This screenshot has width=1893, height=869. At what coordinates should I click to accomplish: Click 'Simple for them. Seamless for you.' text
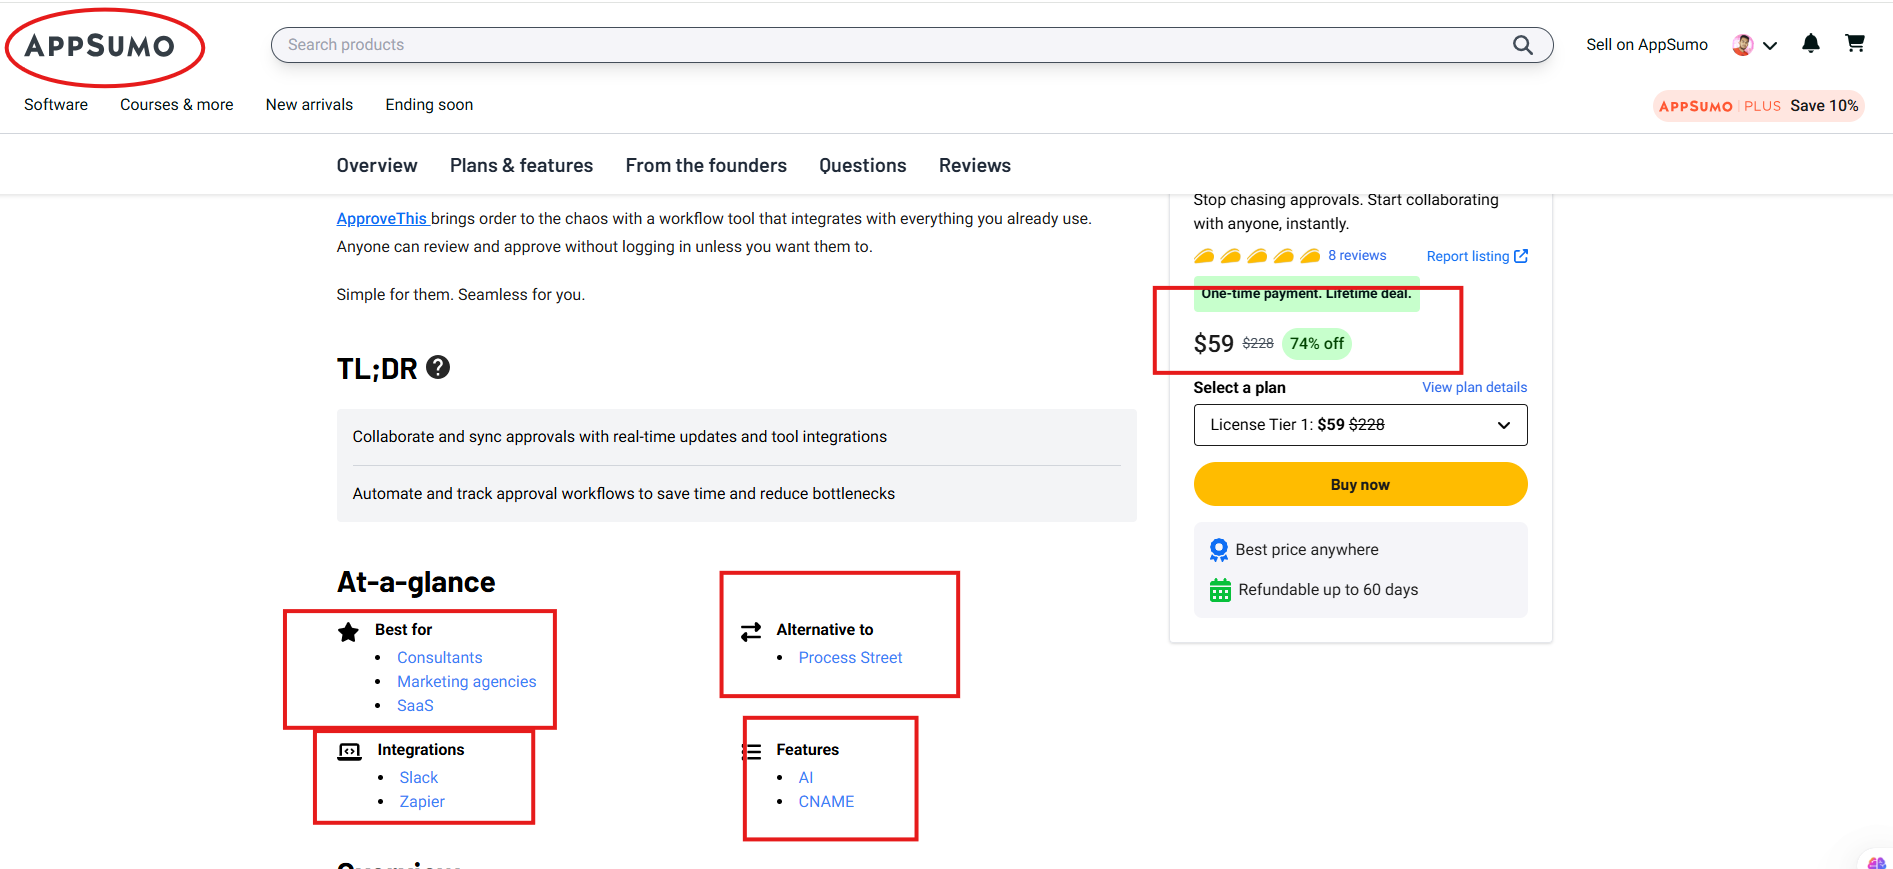461,295
